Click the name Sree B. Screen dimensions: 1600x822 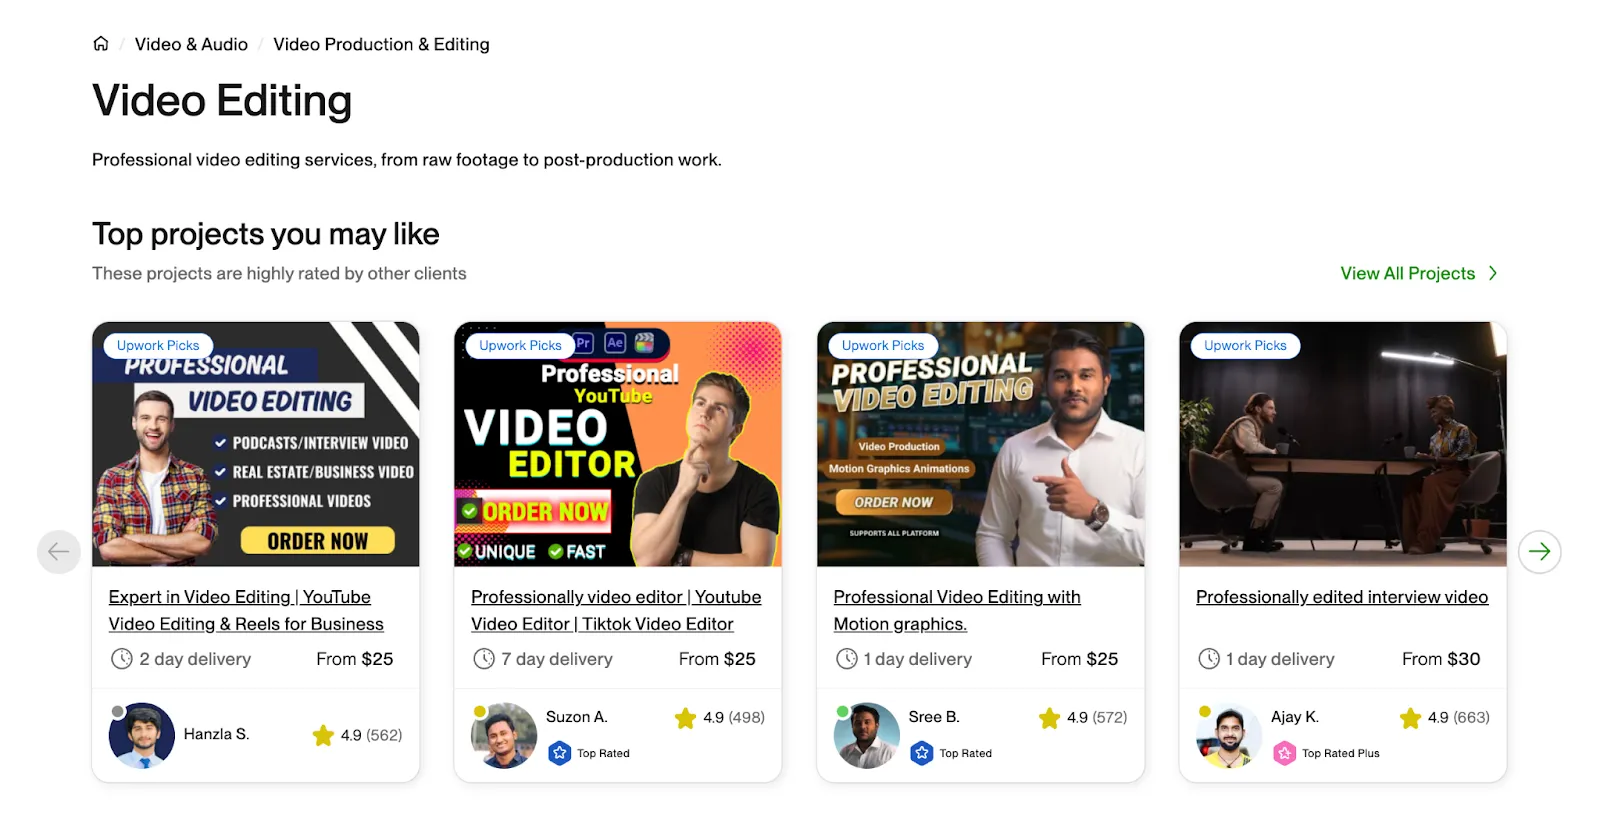click(x=934, y=717)
